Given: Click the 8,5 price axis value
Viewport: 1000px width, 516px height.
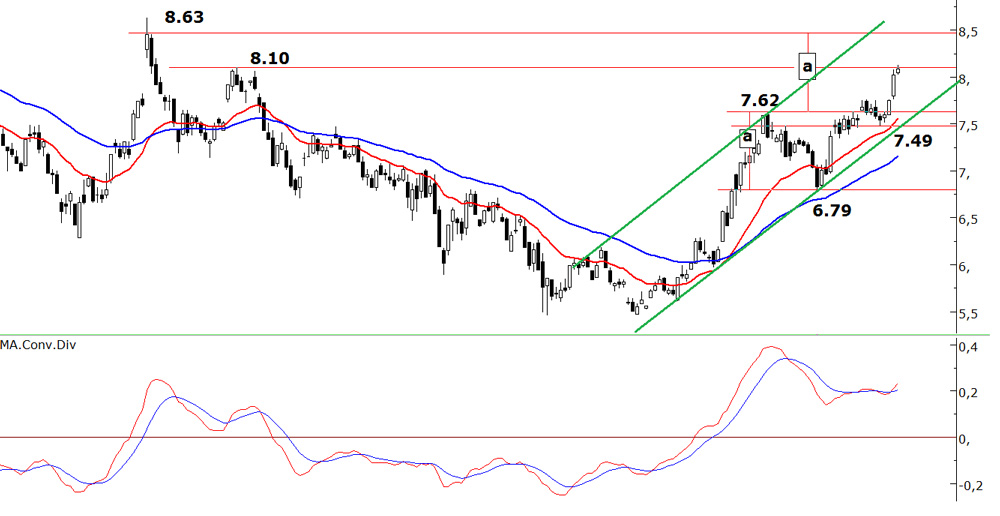Looking at the screenshot, I should [968, 31].
